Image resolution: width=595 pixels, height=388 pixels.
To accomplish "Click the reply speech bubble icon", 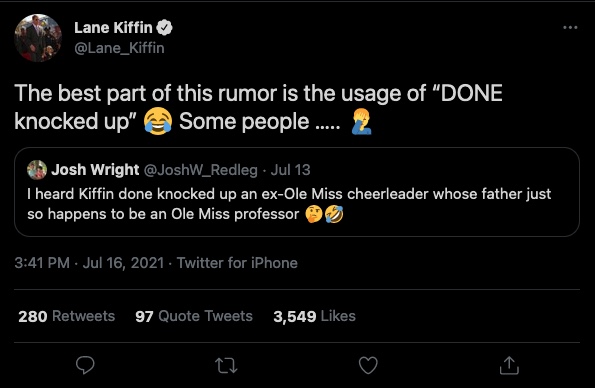I will click(85, 365).
